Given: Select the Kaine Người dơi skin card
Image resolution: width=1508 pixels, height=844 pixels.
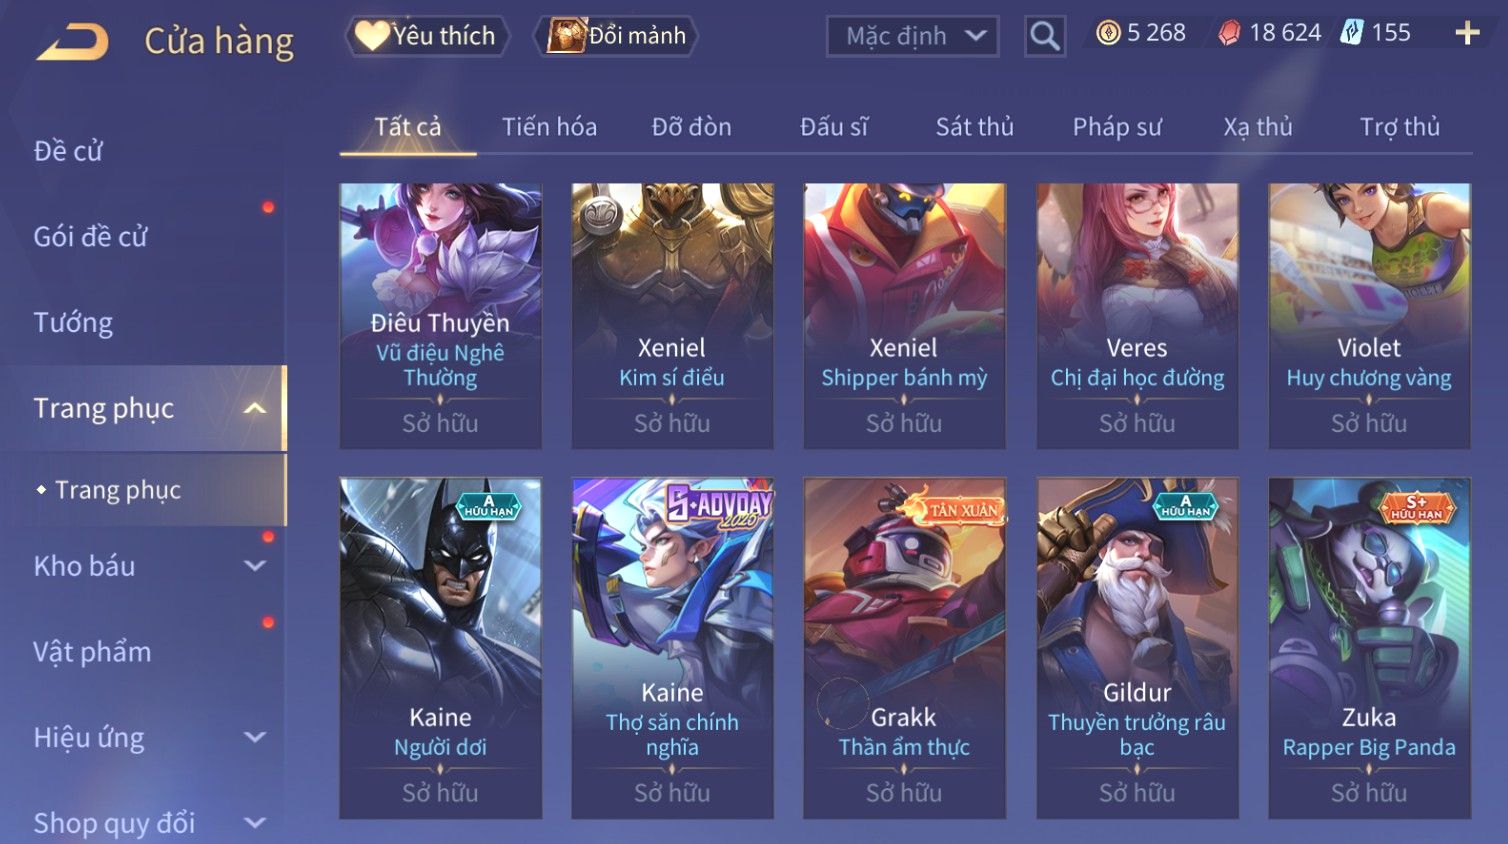Looking at the screenshot, I should [x=440, y=648].
